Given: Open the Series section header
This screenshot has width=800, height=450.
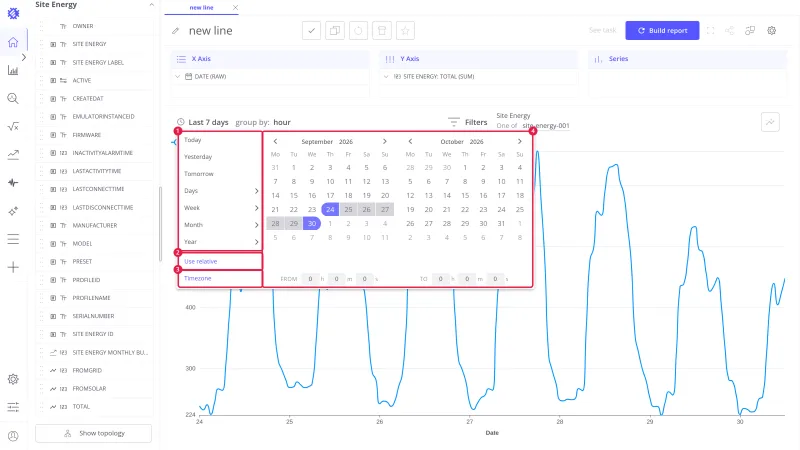Looking at the screenshot, I should 687,59.
